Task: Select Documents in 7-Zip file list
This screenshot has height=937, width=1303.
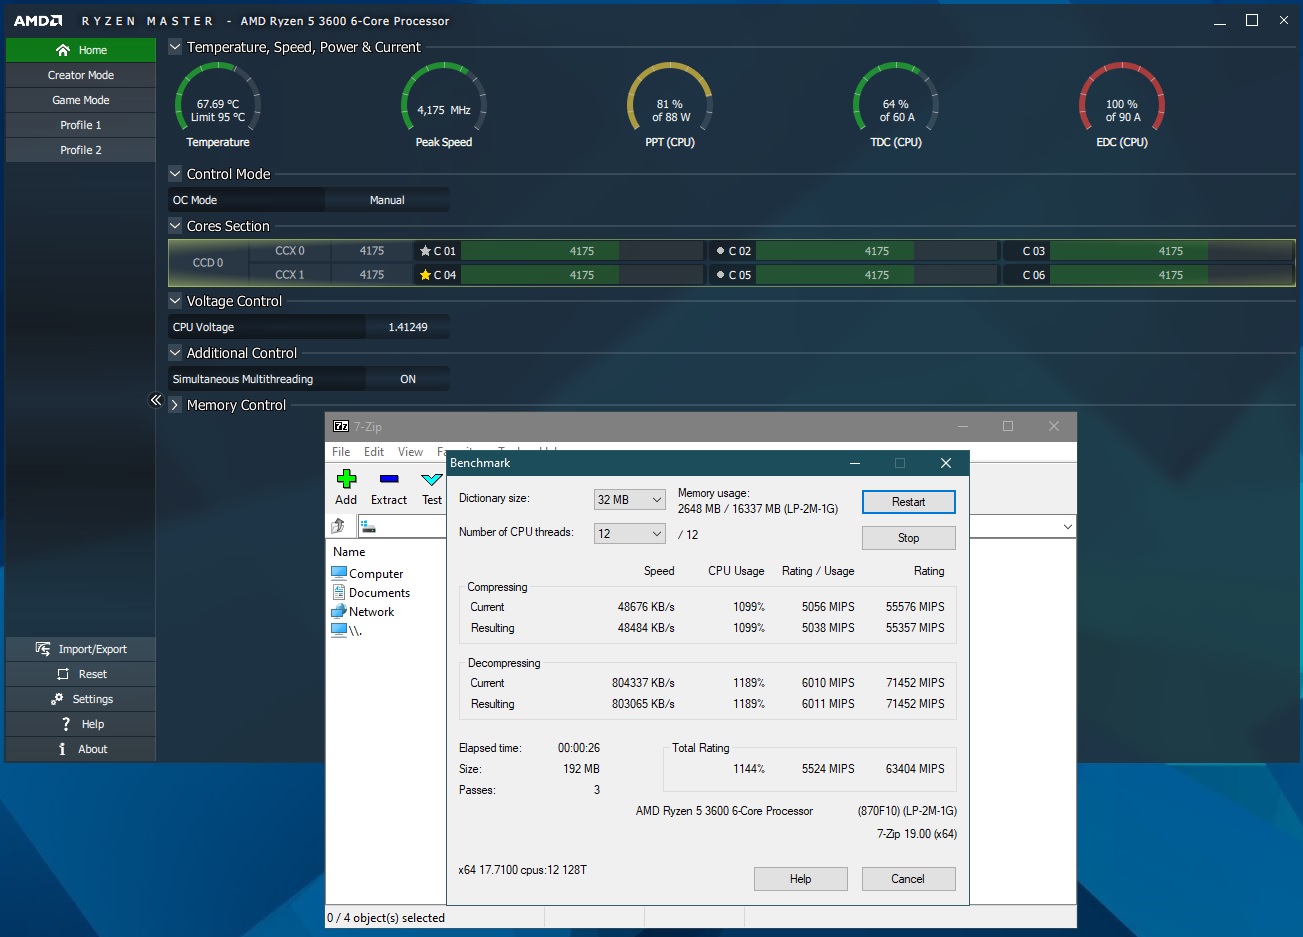Action: point(370,593)
